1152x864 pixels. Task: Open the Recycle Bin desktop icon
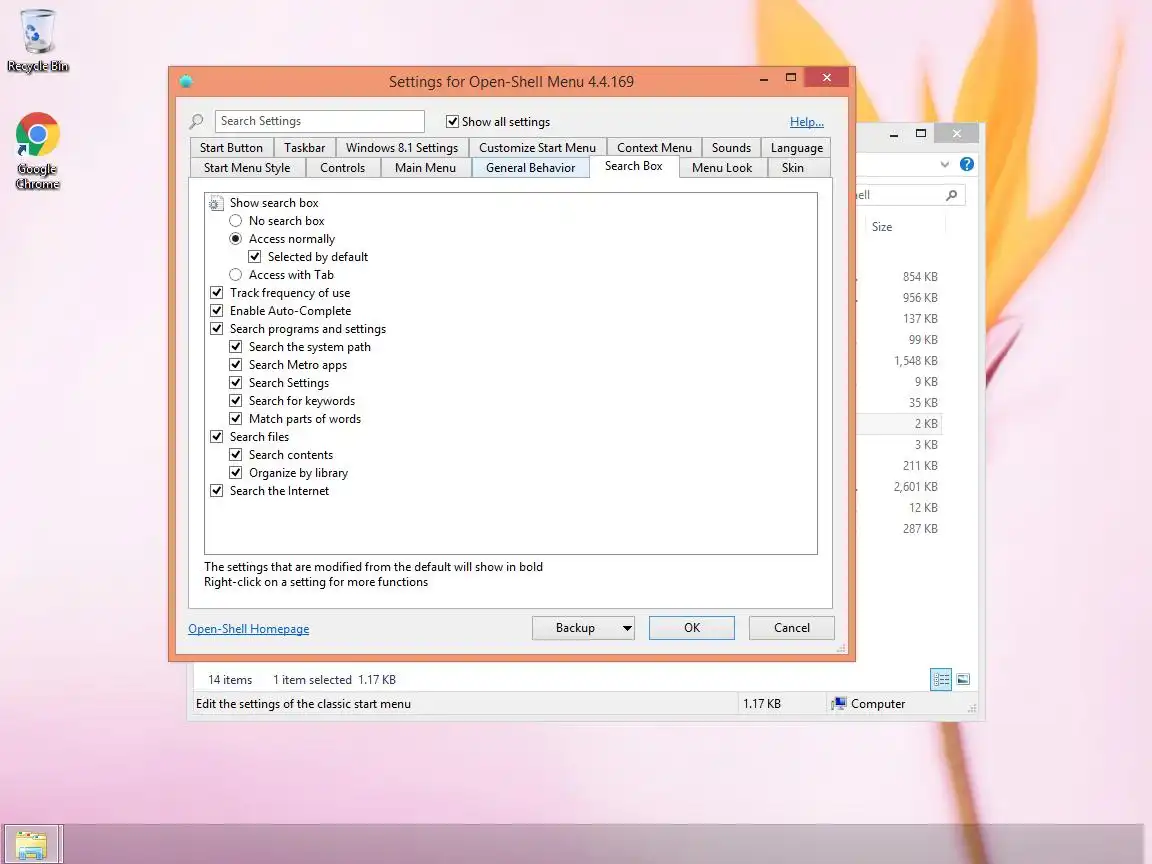(37, 41)
